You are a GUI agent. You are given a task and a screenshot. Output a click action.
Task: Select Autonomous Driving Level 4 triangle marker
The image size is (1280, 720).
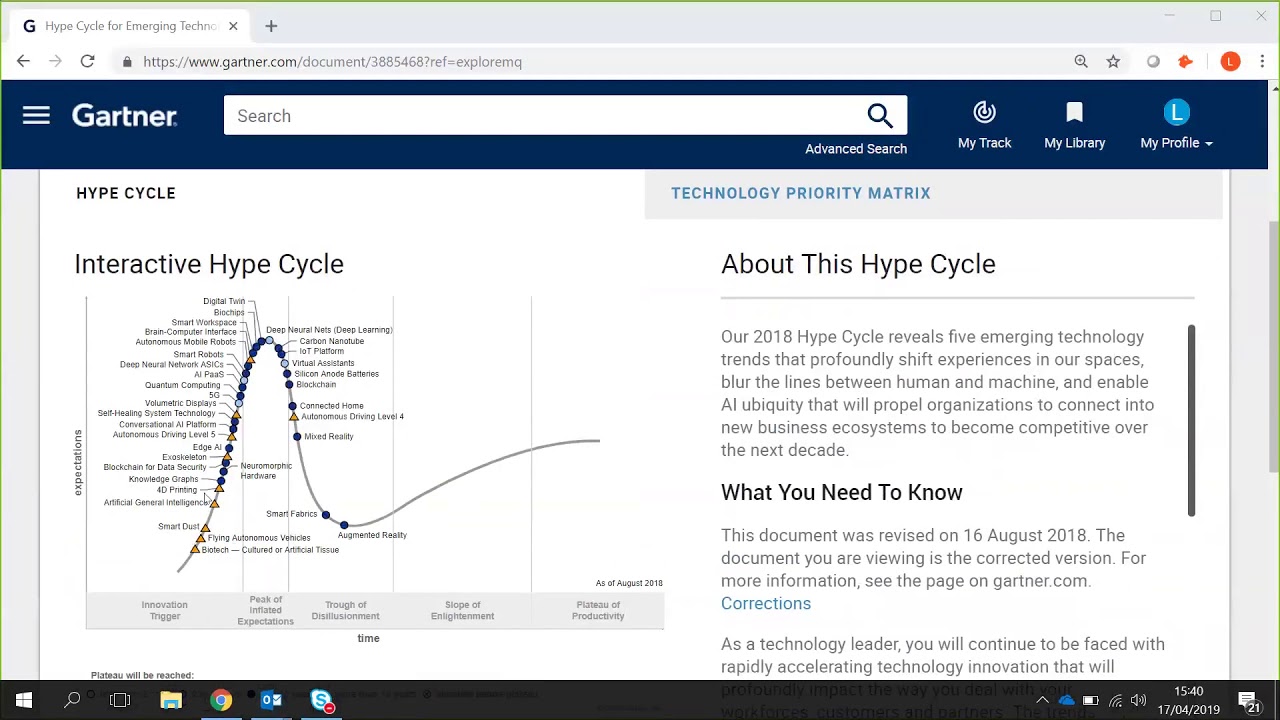pos(293,417)
